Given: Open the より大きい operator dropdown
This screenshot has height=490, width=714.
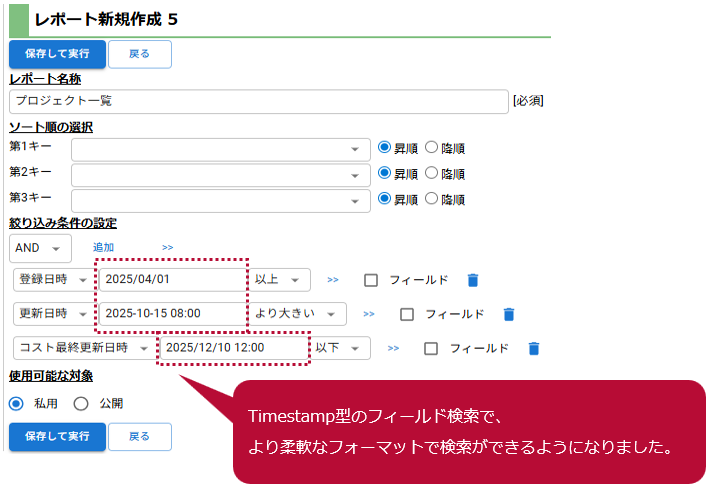Looking at the screenshot, I should pos(298,314).
